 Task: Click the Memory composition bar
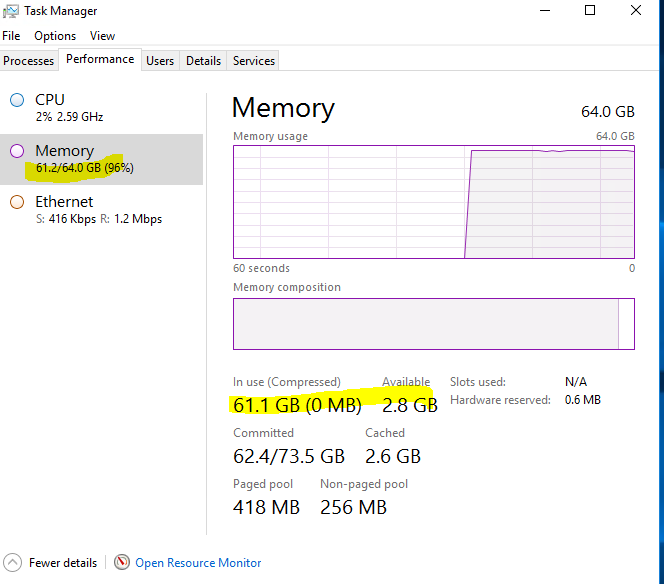click(433, 323)
